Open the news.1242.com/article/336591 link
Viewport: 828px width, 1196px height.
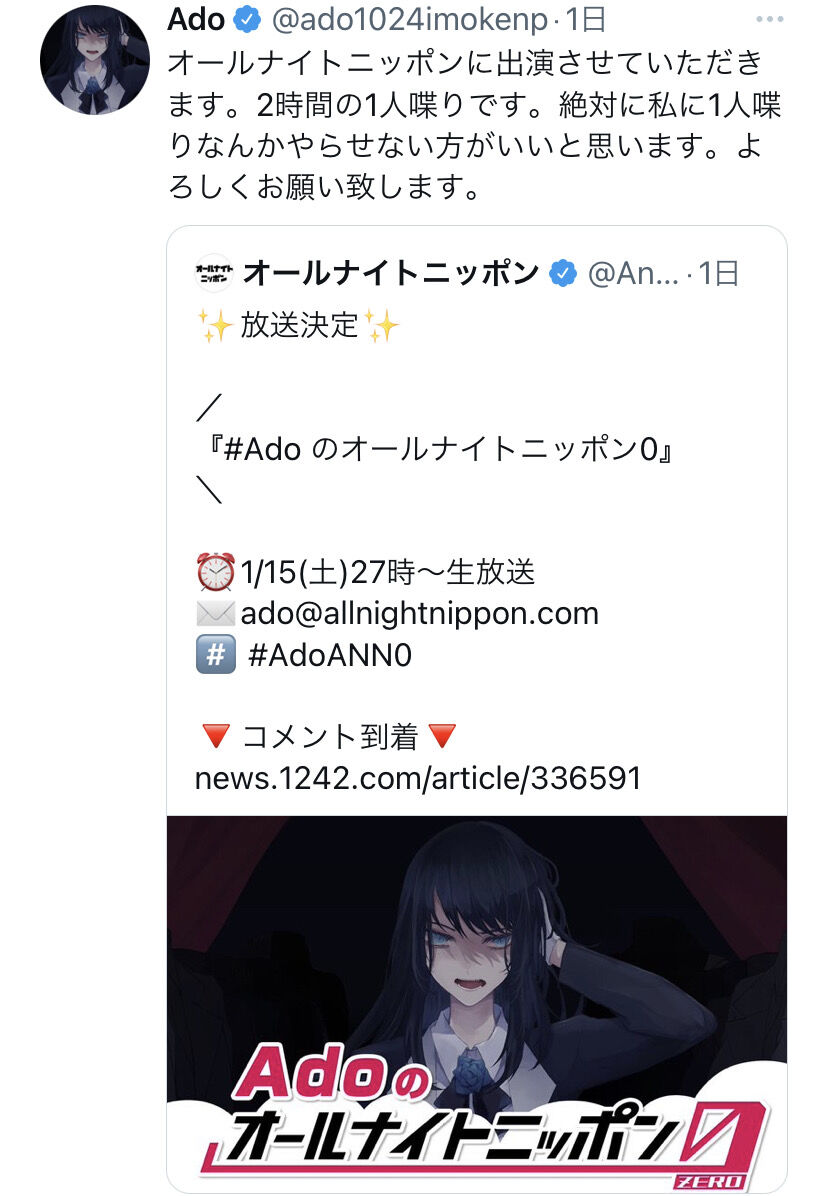pyautogui.click(x=418, y=779)
